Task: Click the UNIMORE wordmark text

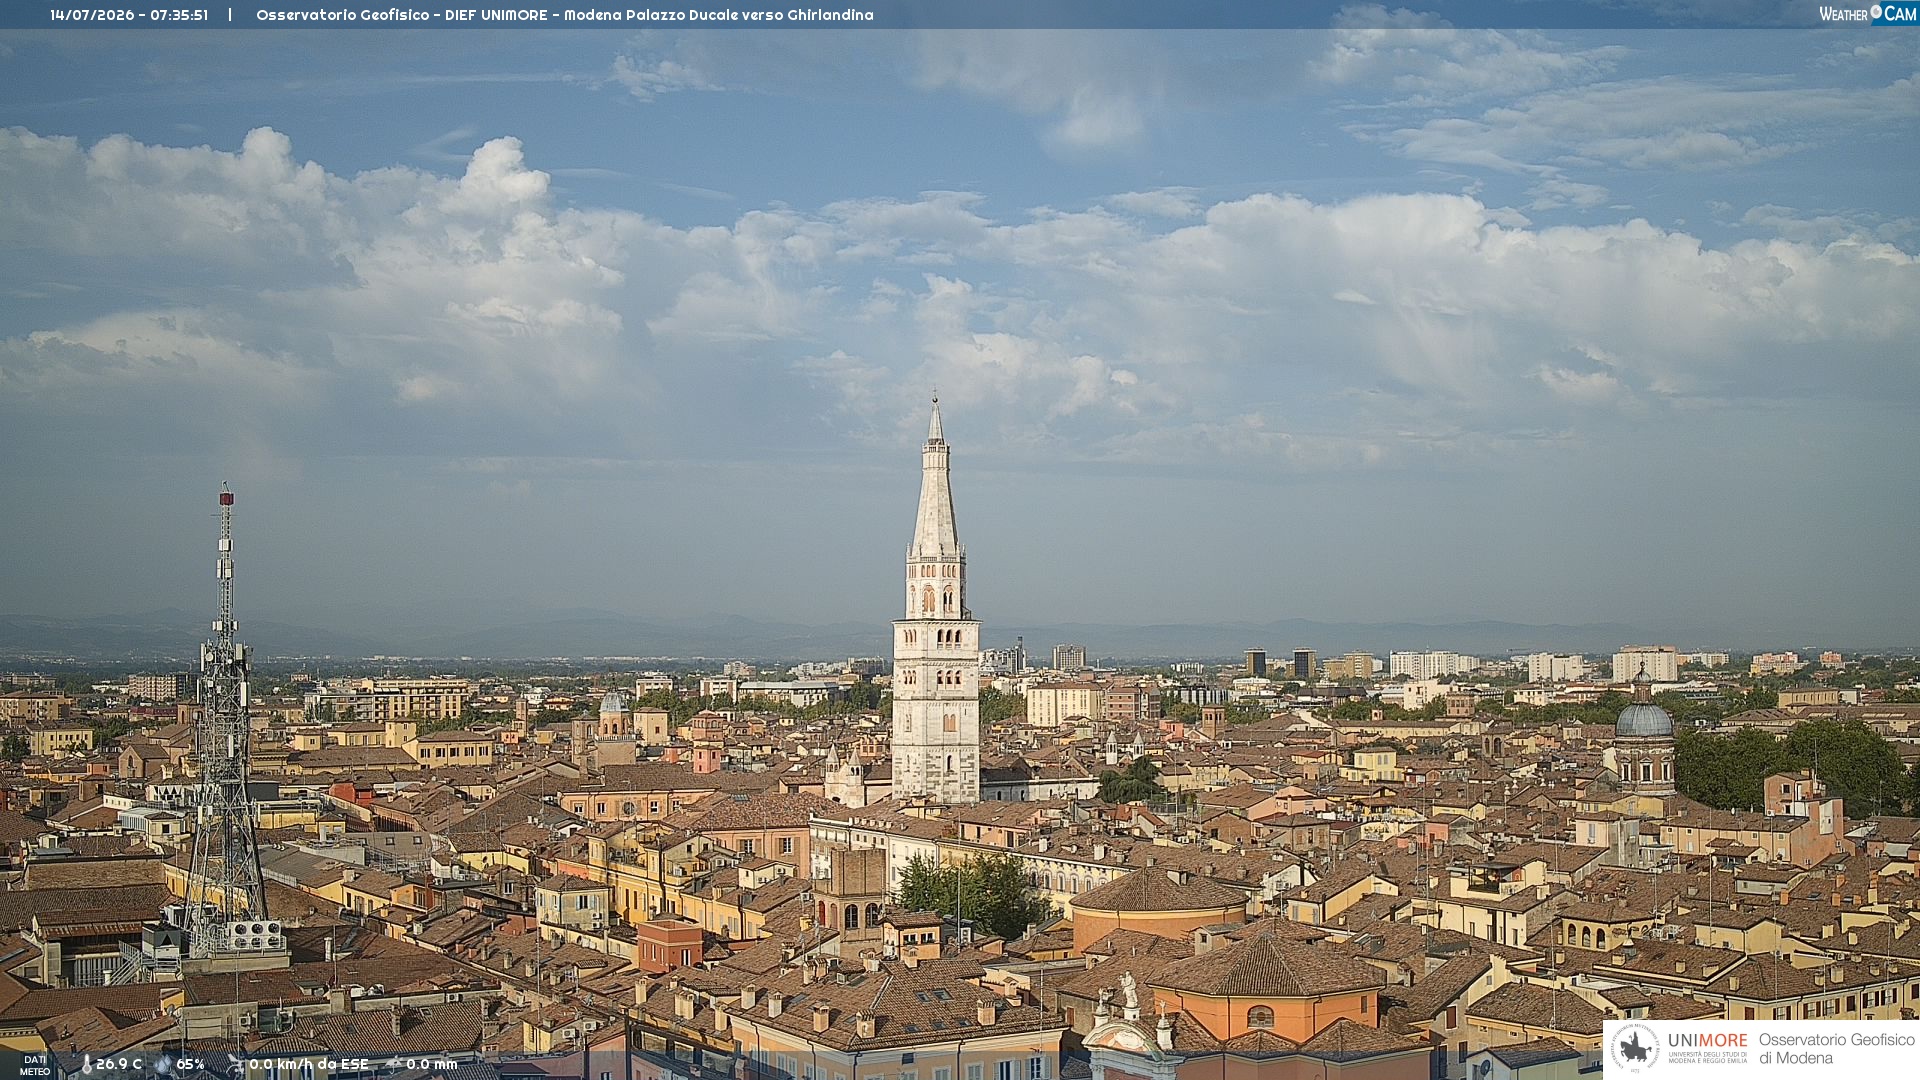Action: [x=1707, y=1041]
